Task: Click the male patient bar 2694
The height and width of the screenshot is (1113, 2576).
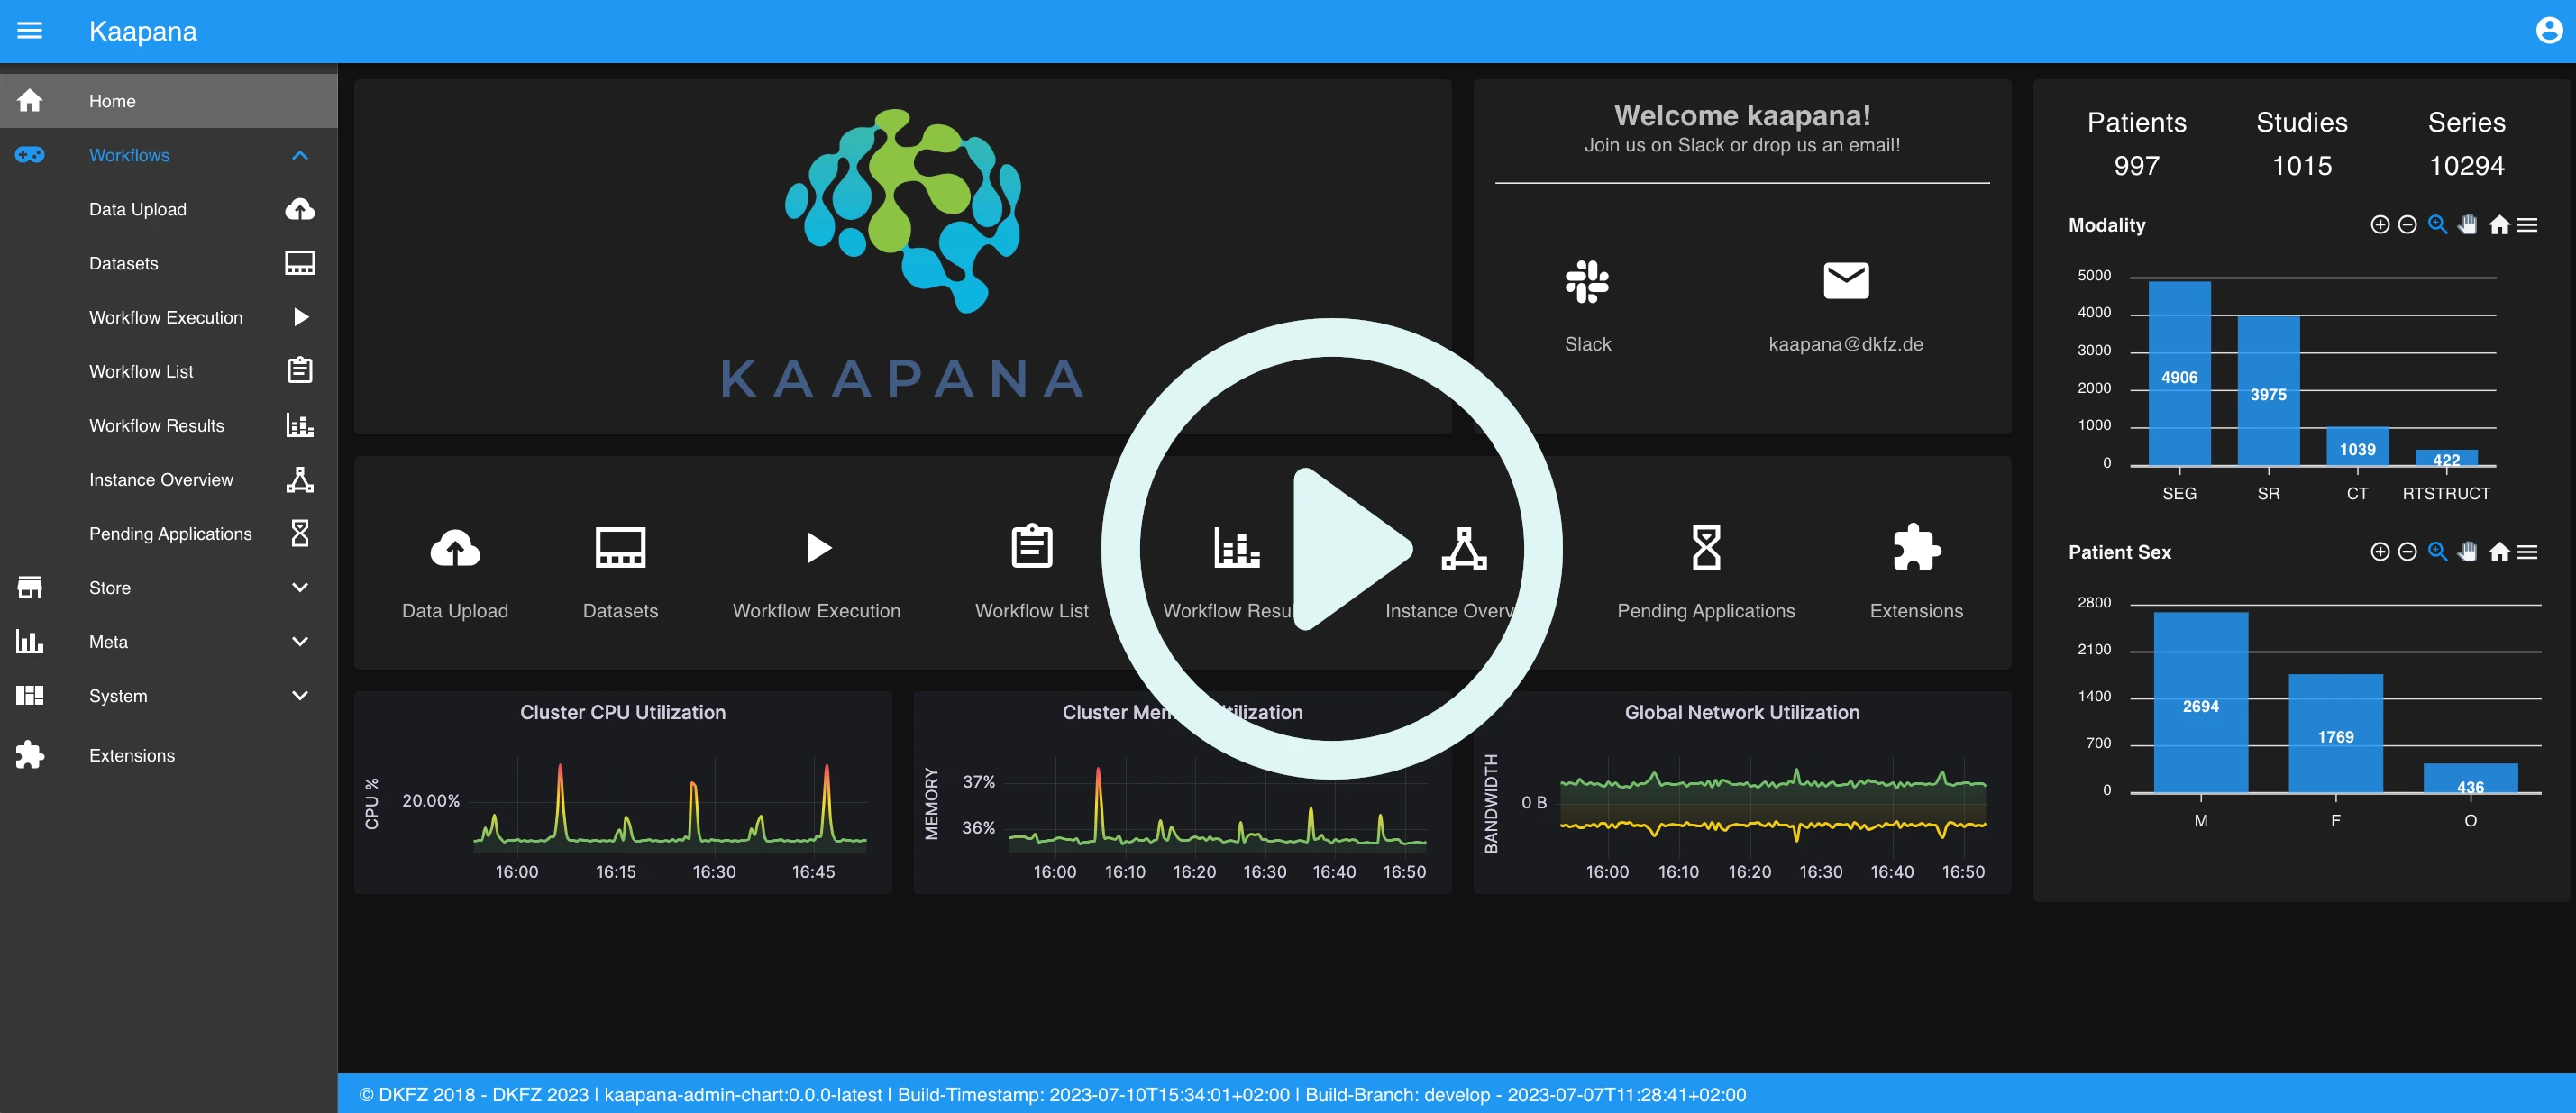Action: pyautogui.click(x=2200, y=702)
